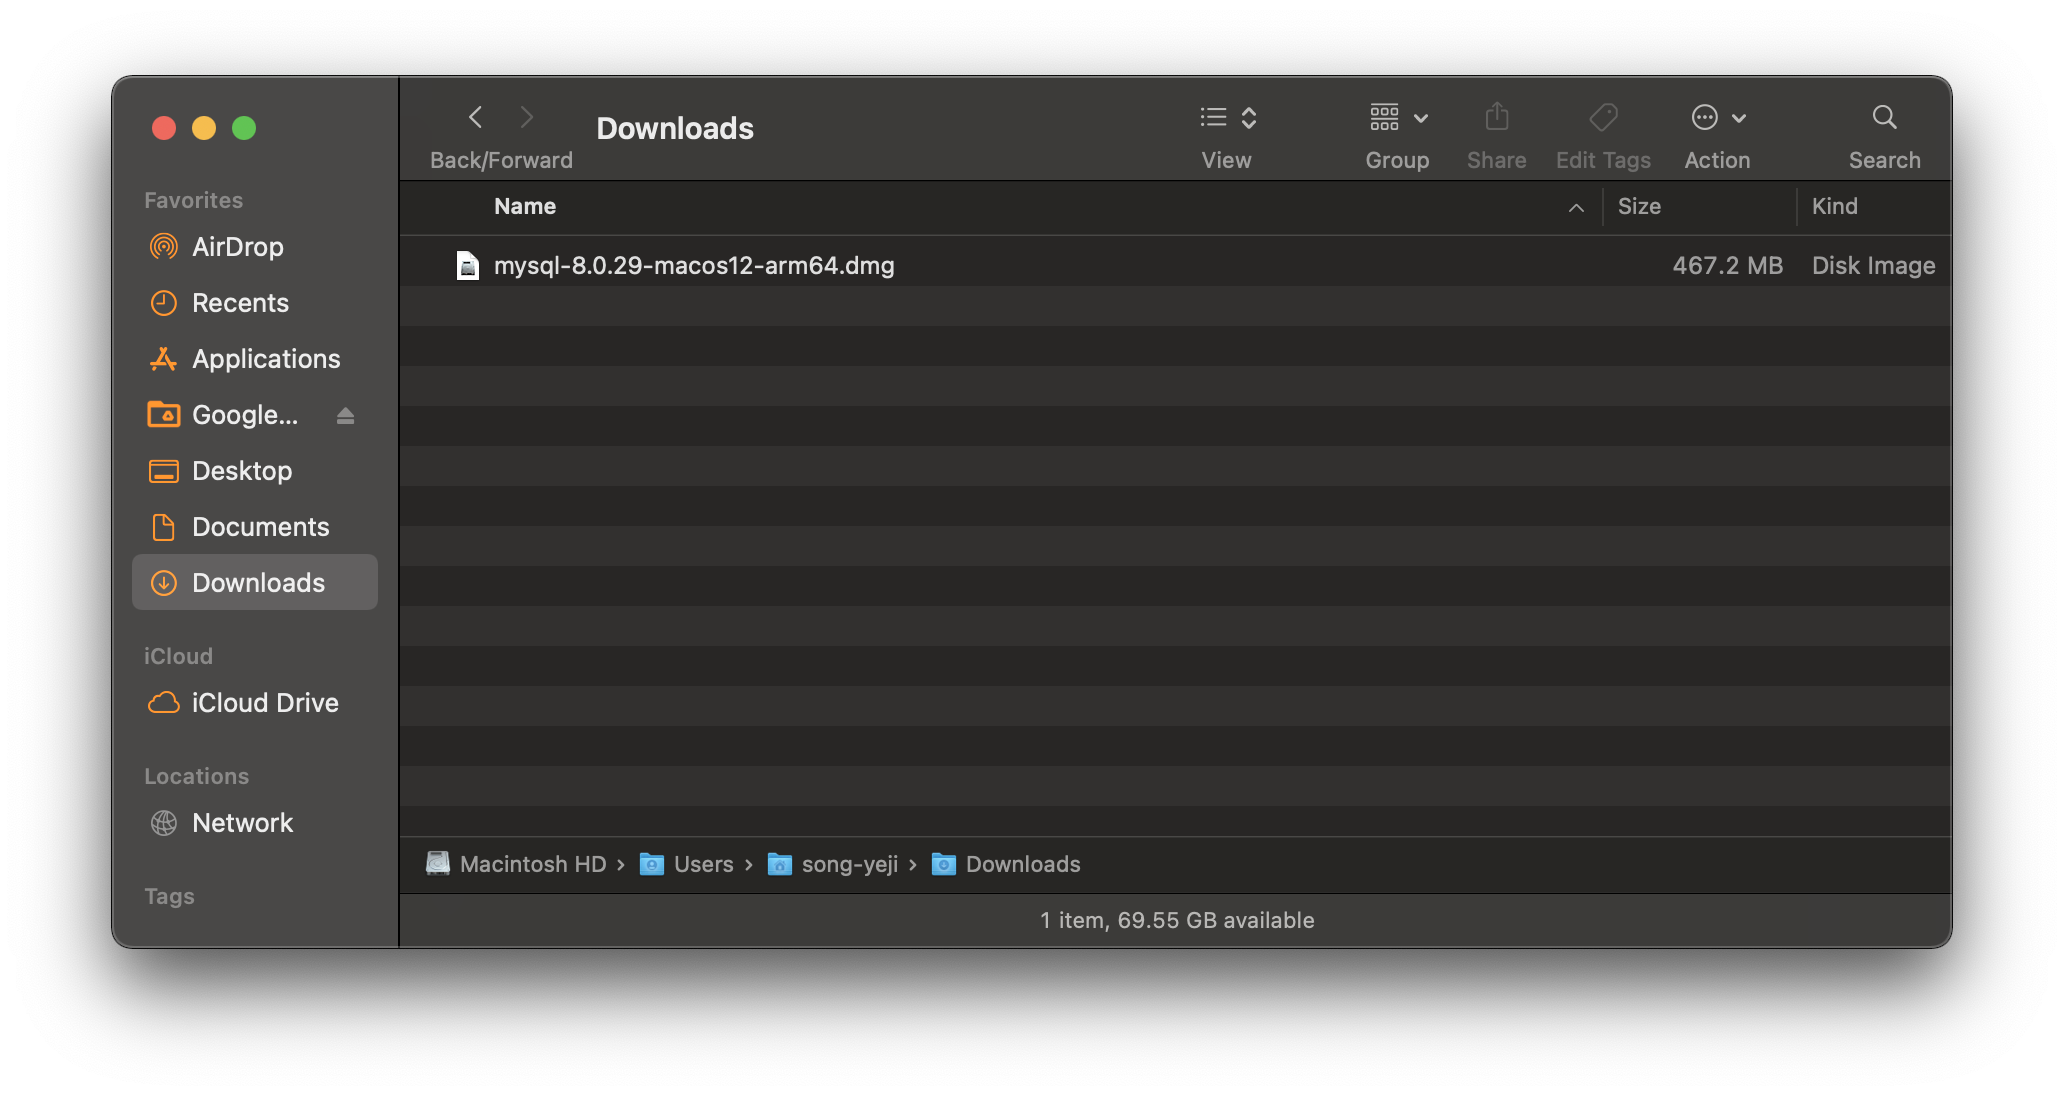Open iCloud Drive in the sidebar
Viewport: 2064px width, 1096px height.
[264, 703]
